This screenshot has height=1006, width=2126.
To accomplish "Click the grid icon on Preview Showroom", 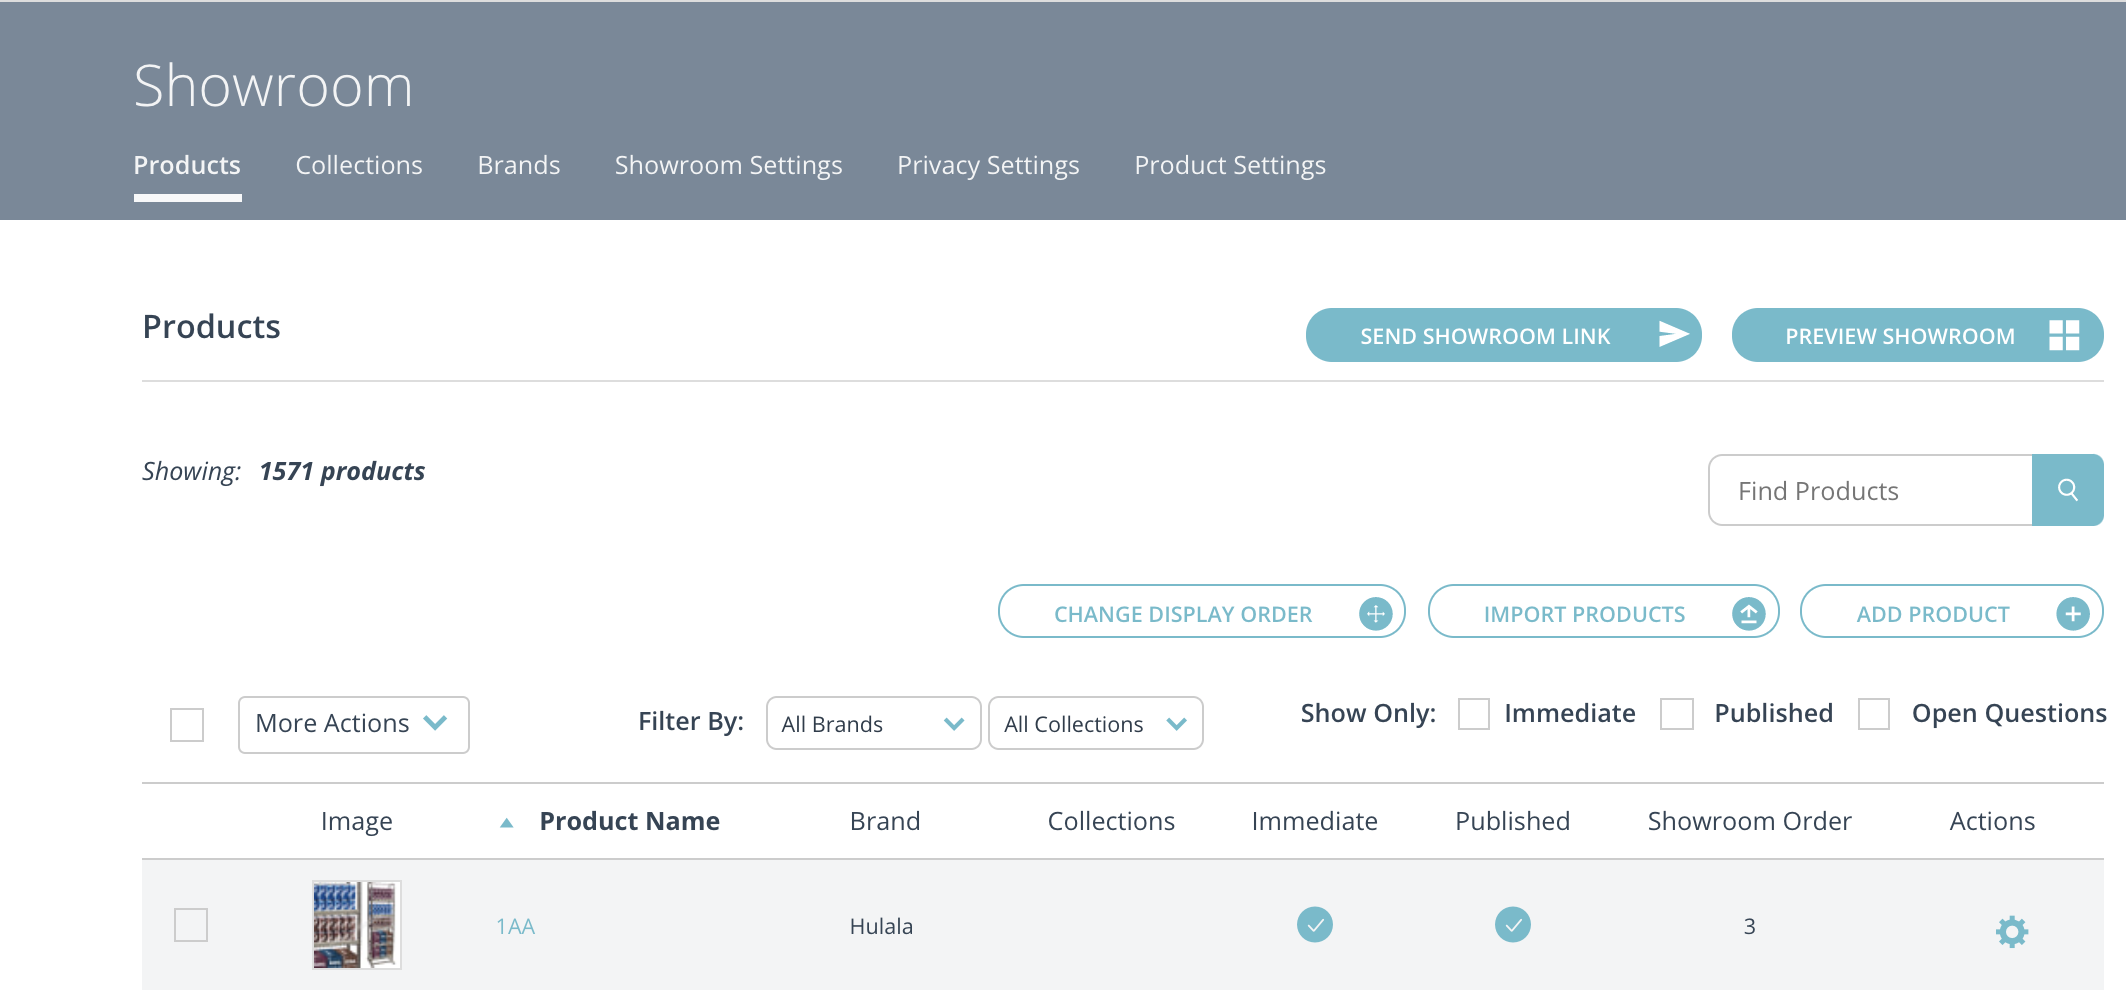I will coord(2066,335).
